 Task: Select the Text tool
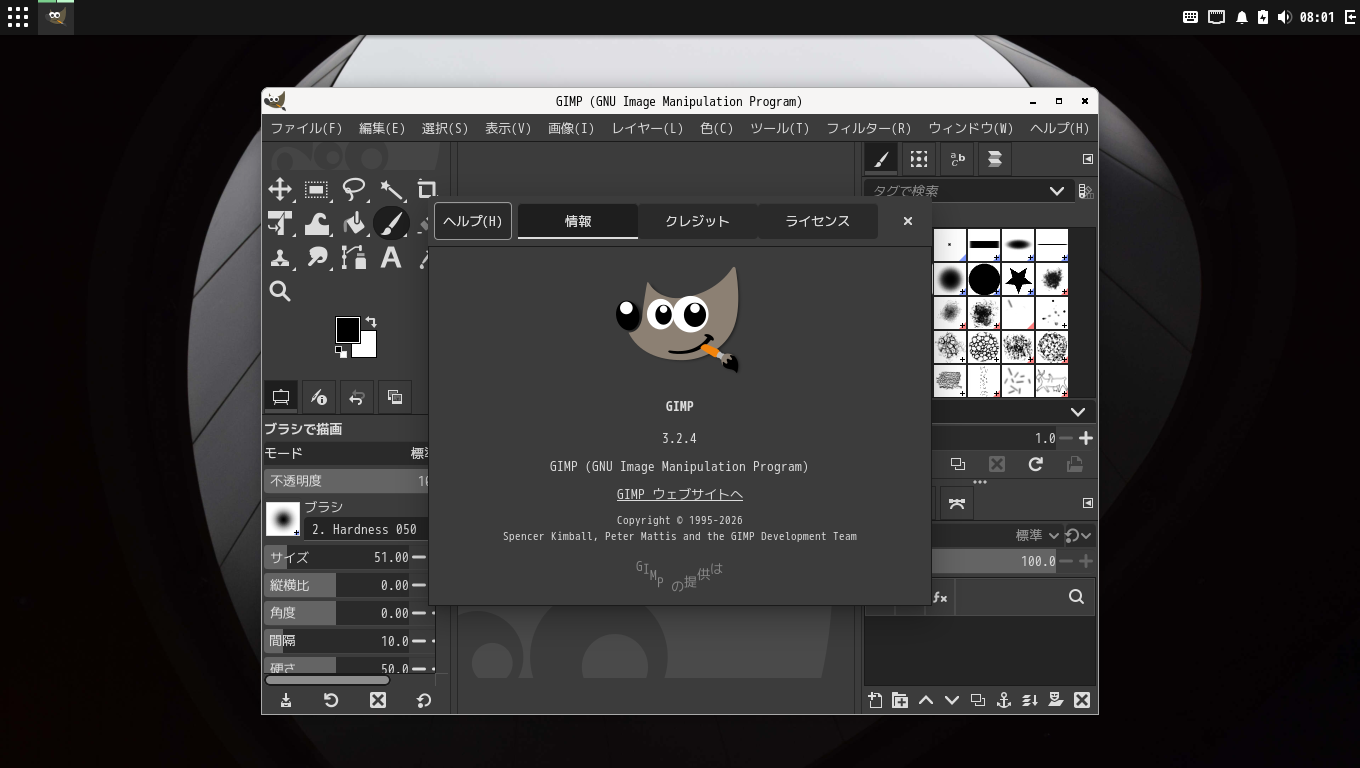click(391, 257)
